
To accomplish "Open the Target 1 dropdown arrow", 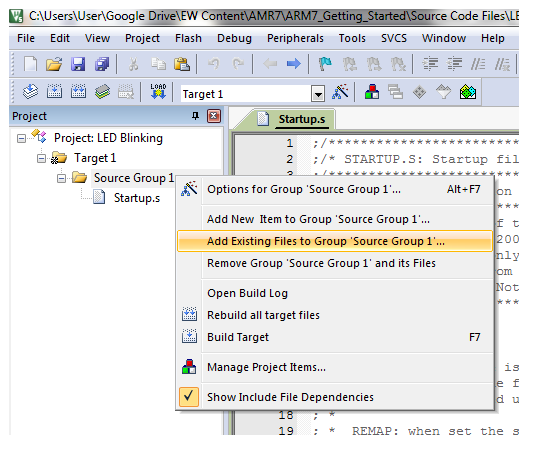I will (318, 94).
